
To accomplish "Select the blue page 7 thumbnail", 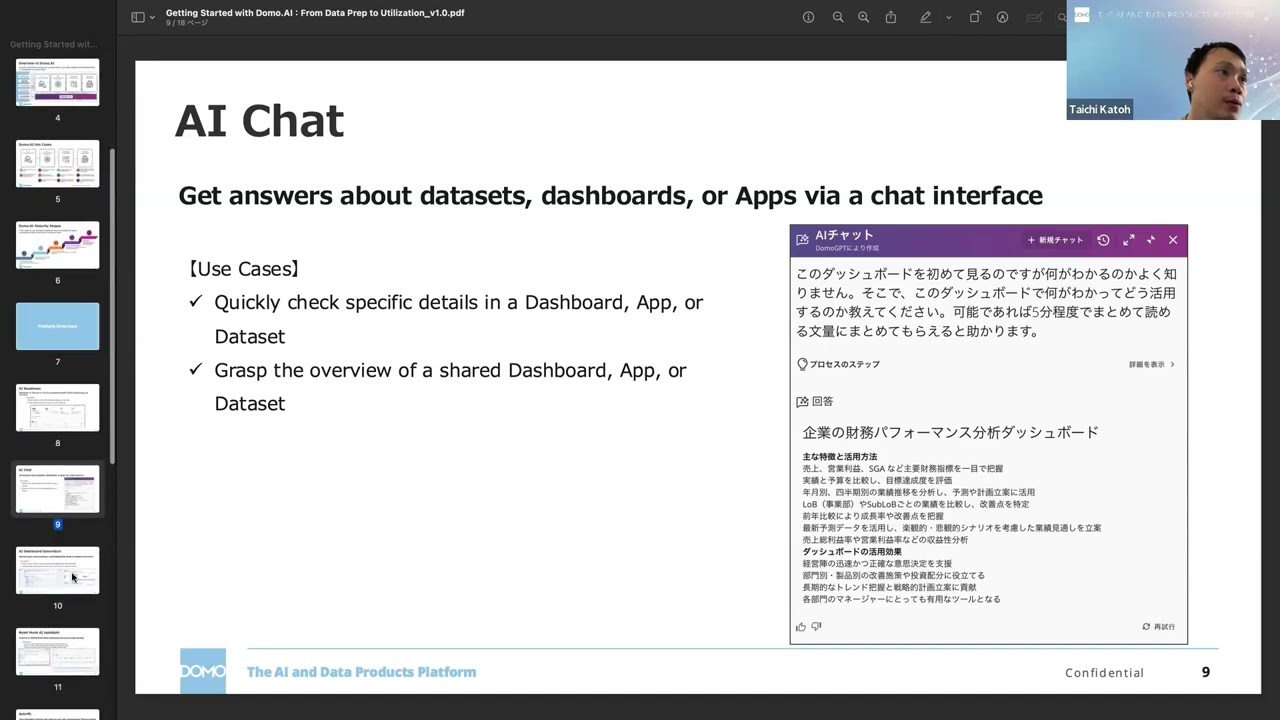I will point(57,326).
